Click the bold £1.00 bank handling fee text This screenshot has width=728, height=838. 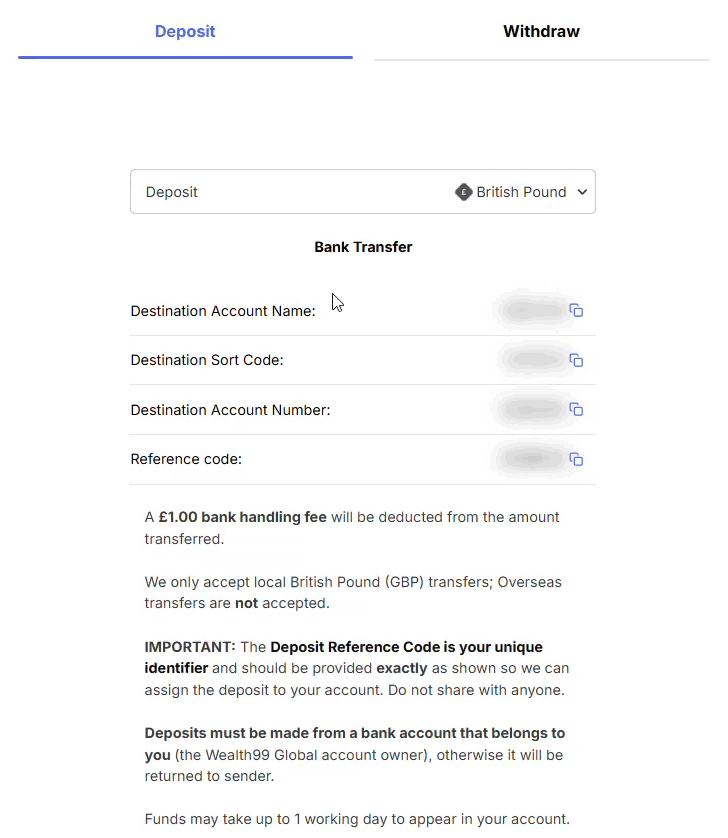click(x=242, y=517)
